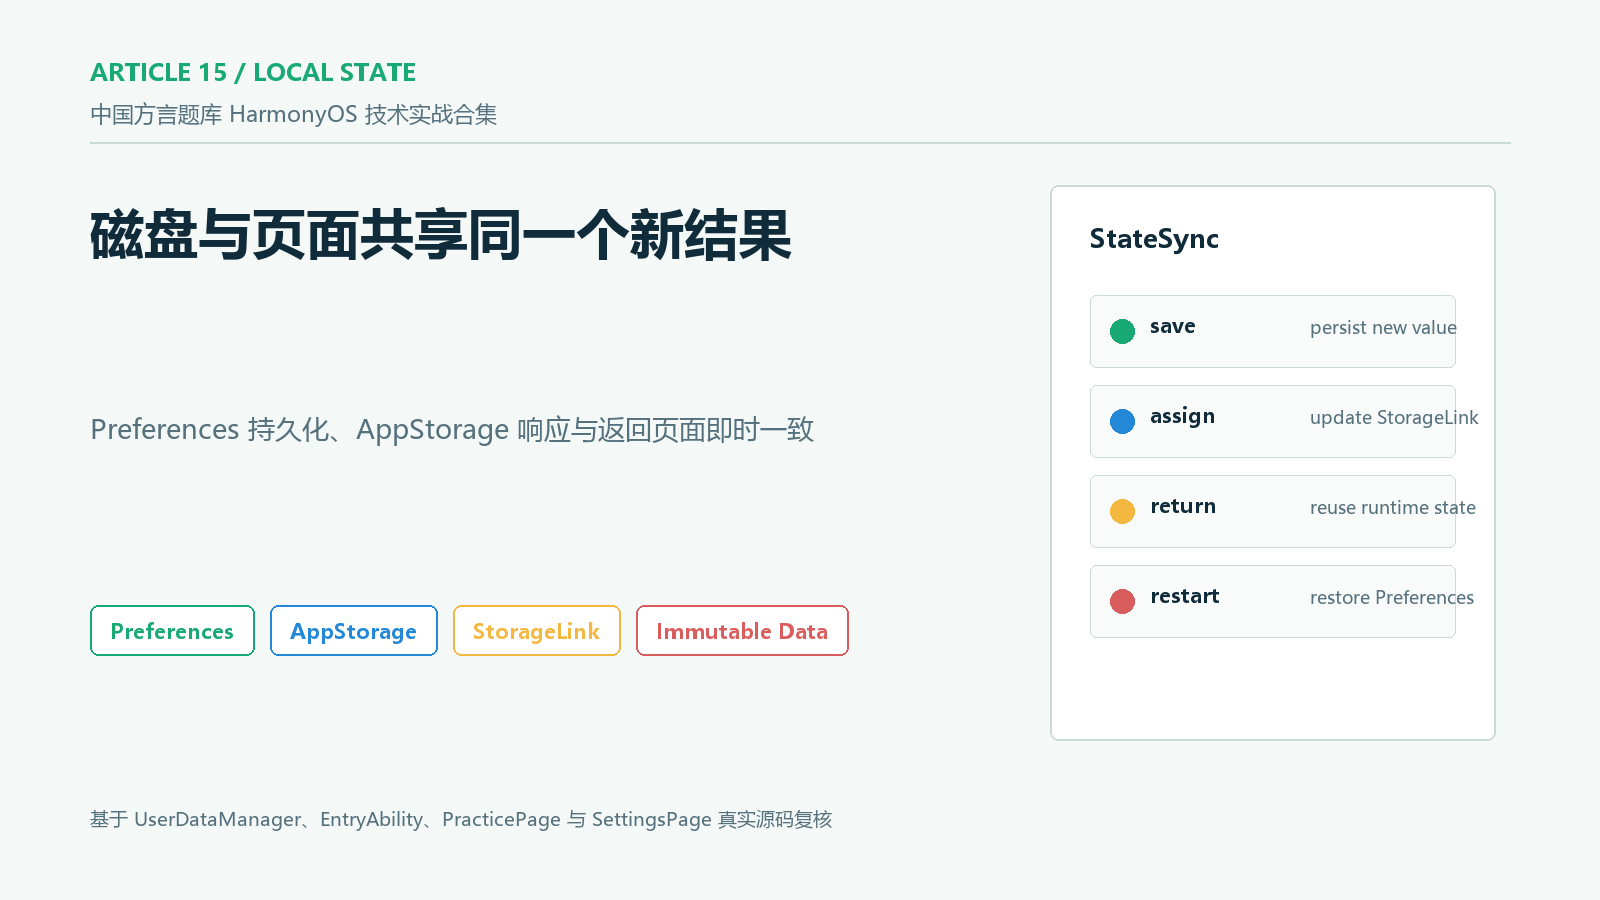
Task: Click the AppStorage tag
Action: click(x=354, y=631)
